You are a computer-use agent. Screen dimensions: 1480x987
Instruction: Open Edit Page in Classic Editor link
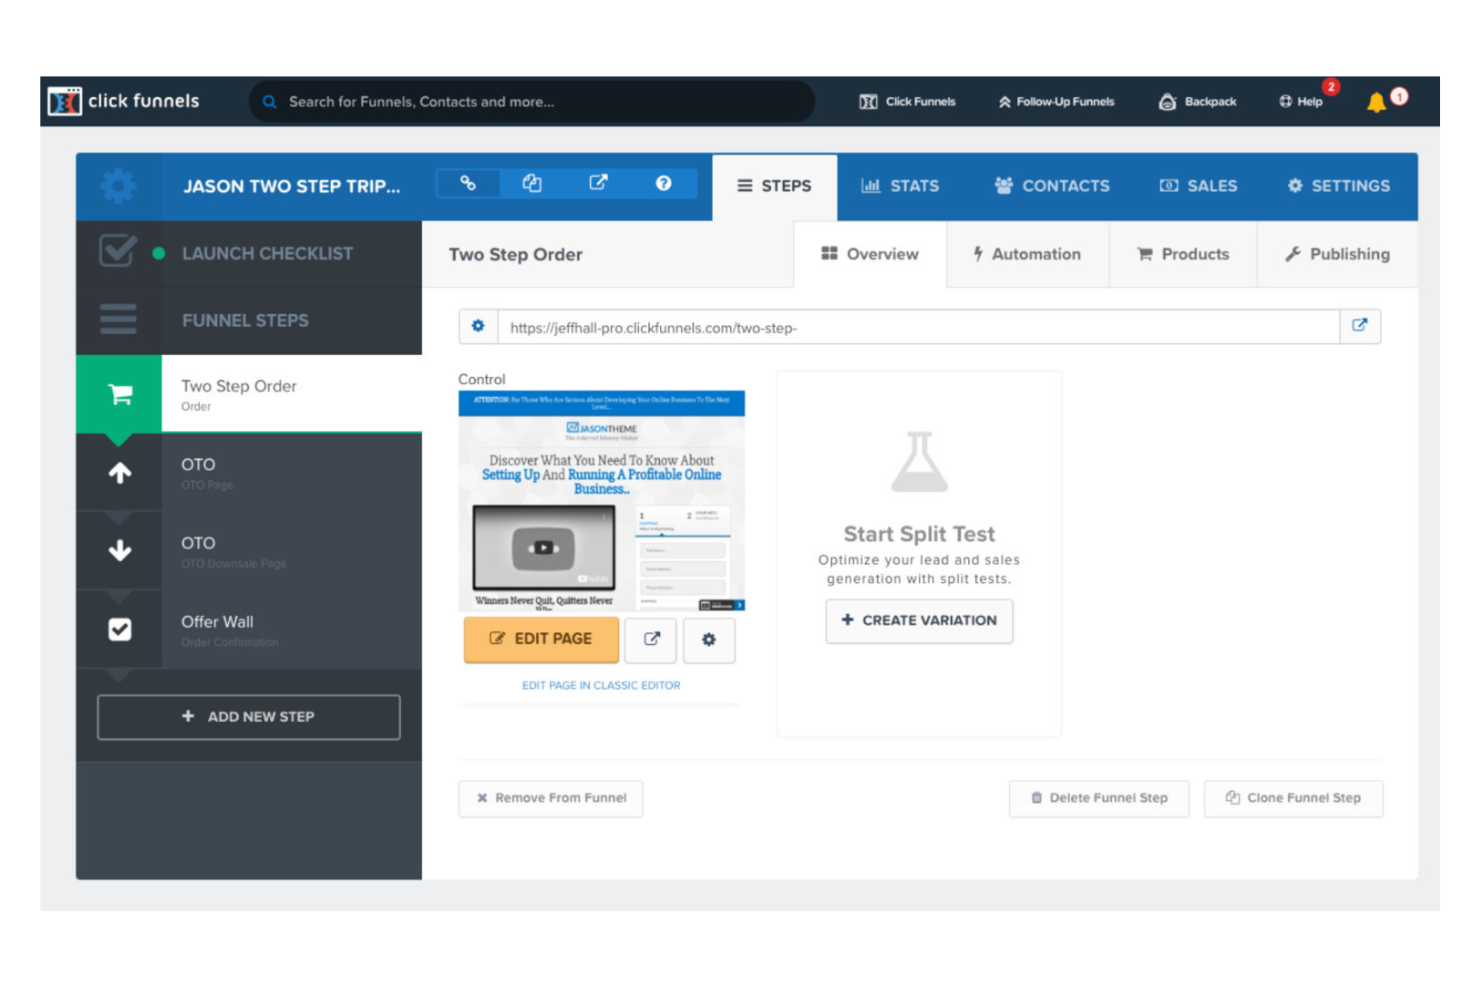(x=600, y=685)
